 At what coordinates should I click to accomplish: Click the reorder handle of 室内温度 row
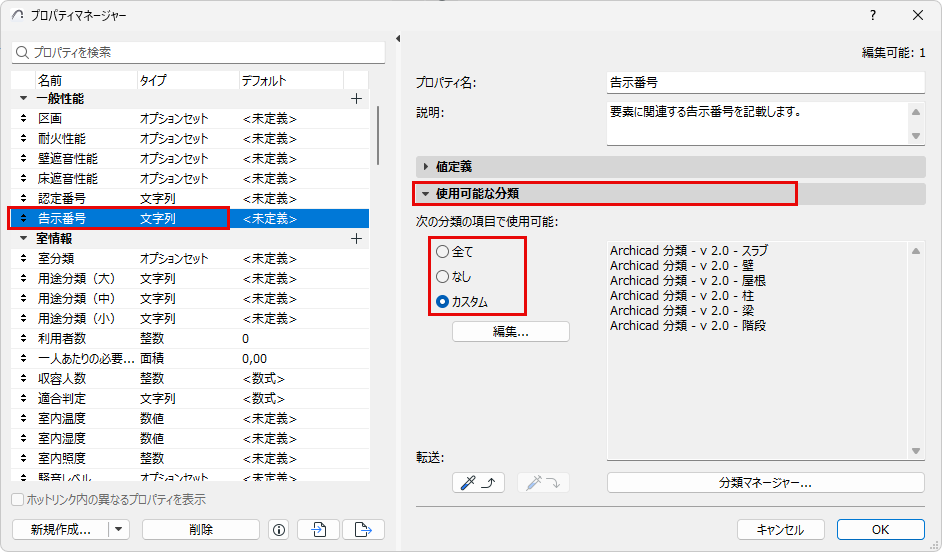pyautogui.click(x=23, y=418)
